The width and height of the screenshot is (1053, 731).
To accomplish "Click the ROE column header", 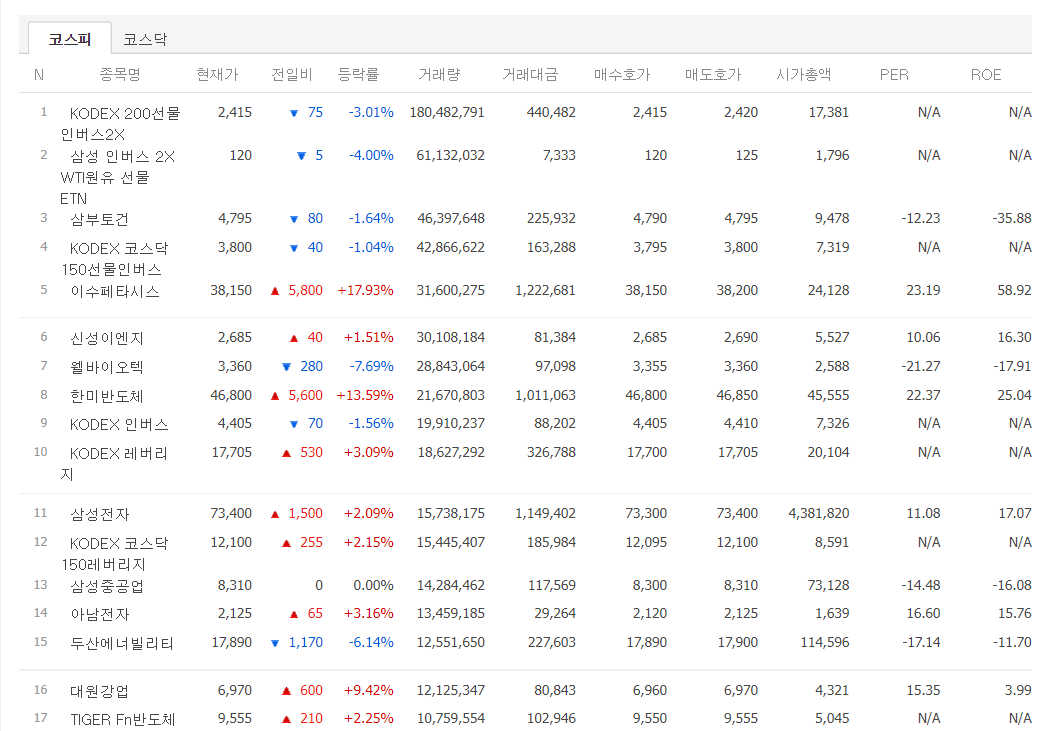I will click(986, 75).
